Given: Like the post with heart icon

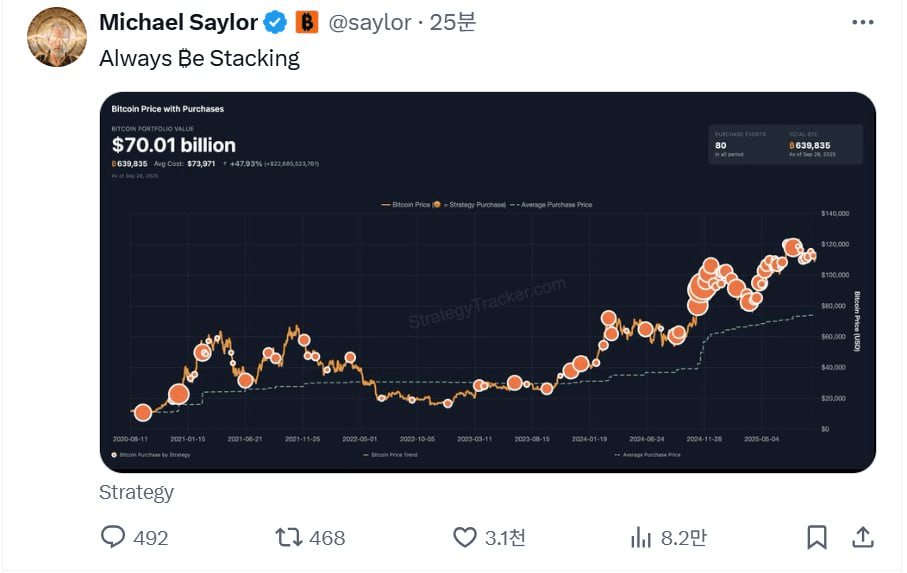Looking at the screenshot, I should pos(464,537).
